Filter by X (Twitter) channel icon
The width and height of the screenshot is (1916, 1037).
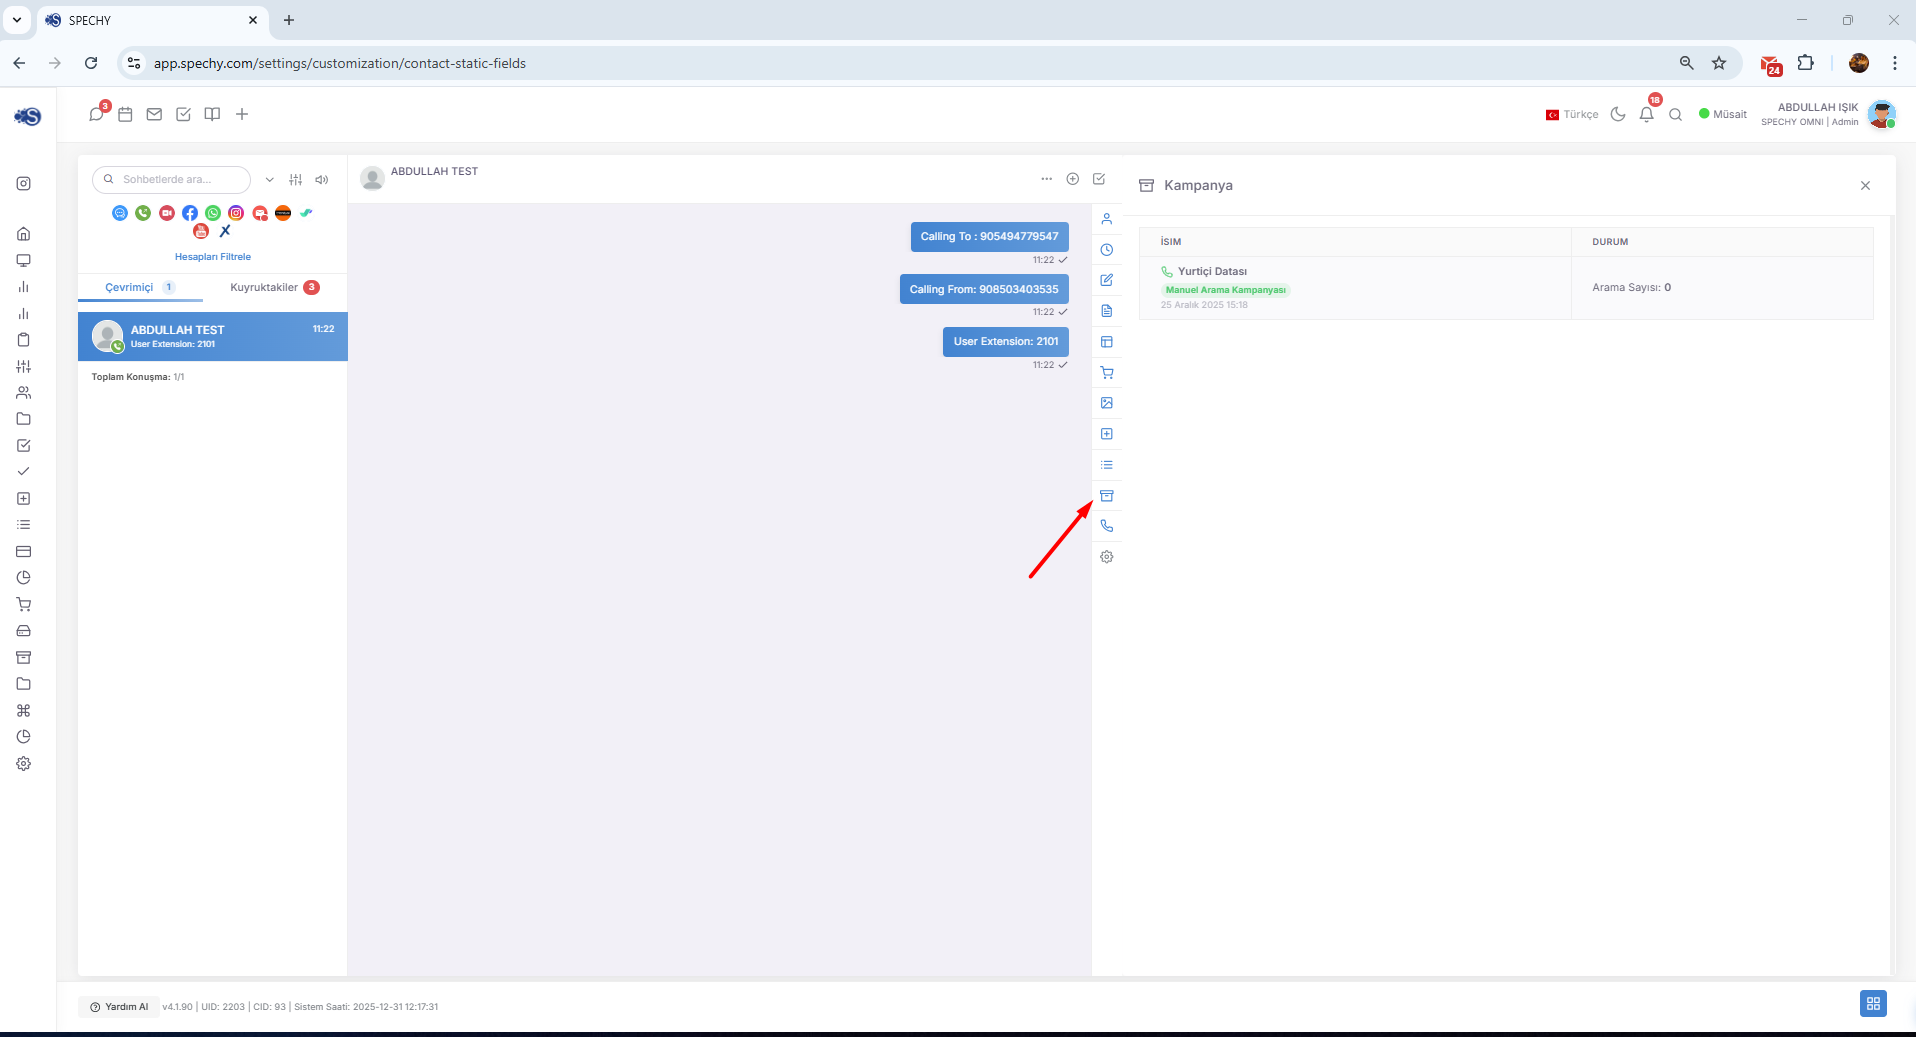[x=225, y=231]
